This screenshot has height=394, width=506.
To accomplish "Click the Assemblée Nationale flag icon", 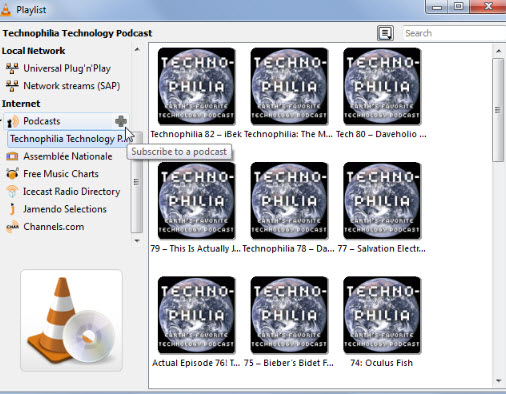I will [x=12, y=156].
